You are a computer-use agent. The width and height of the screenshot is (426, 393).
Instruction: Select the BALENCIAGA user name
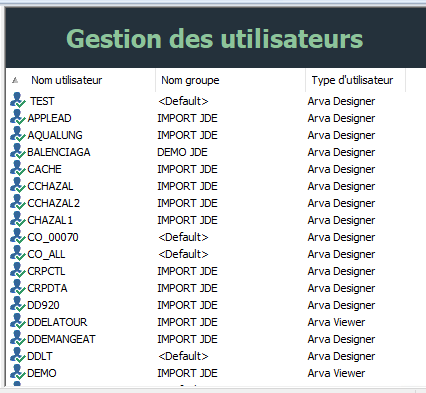(x=59, y=152)
